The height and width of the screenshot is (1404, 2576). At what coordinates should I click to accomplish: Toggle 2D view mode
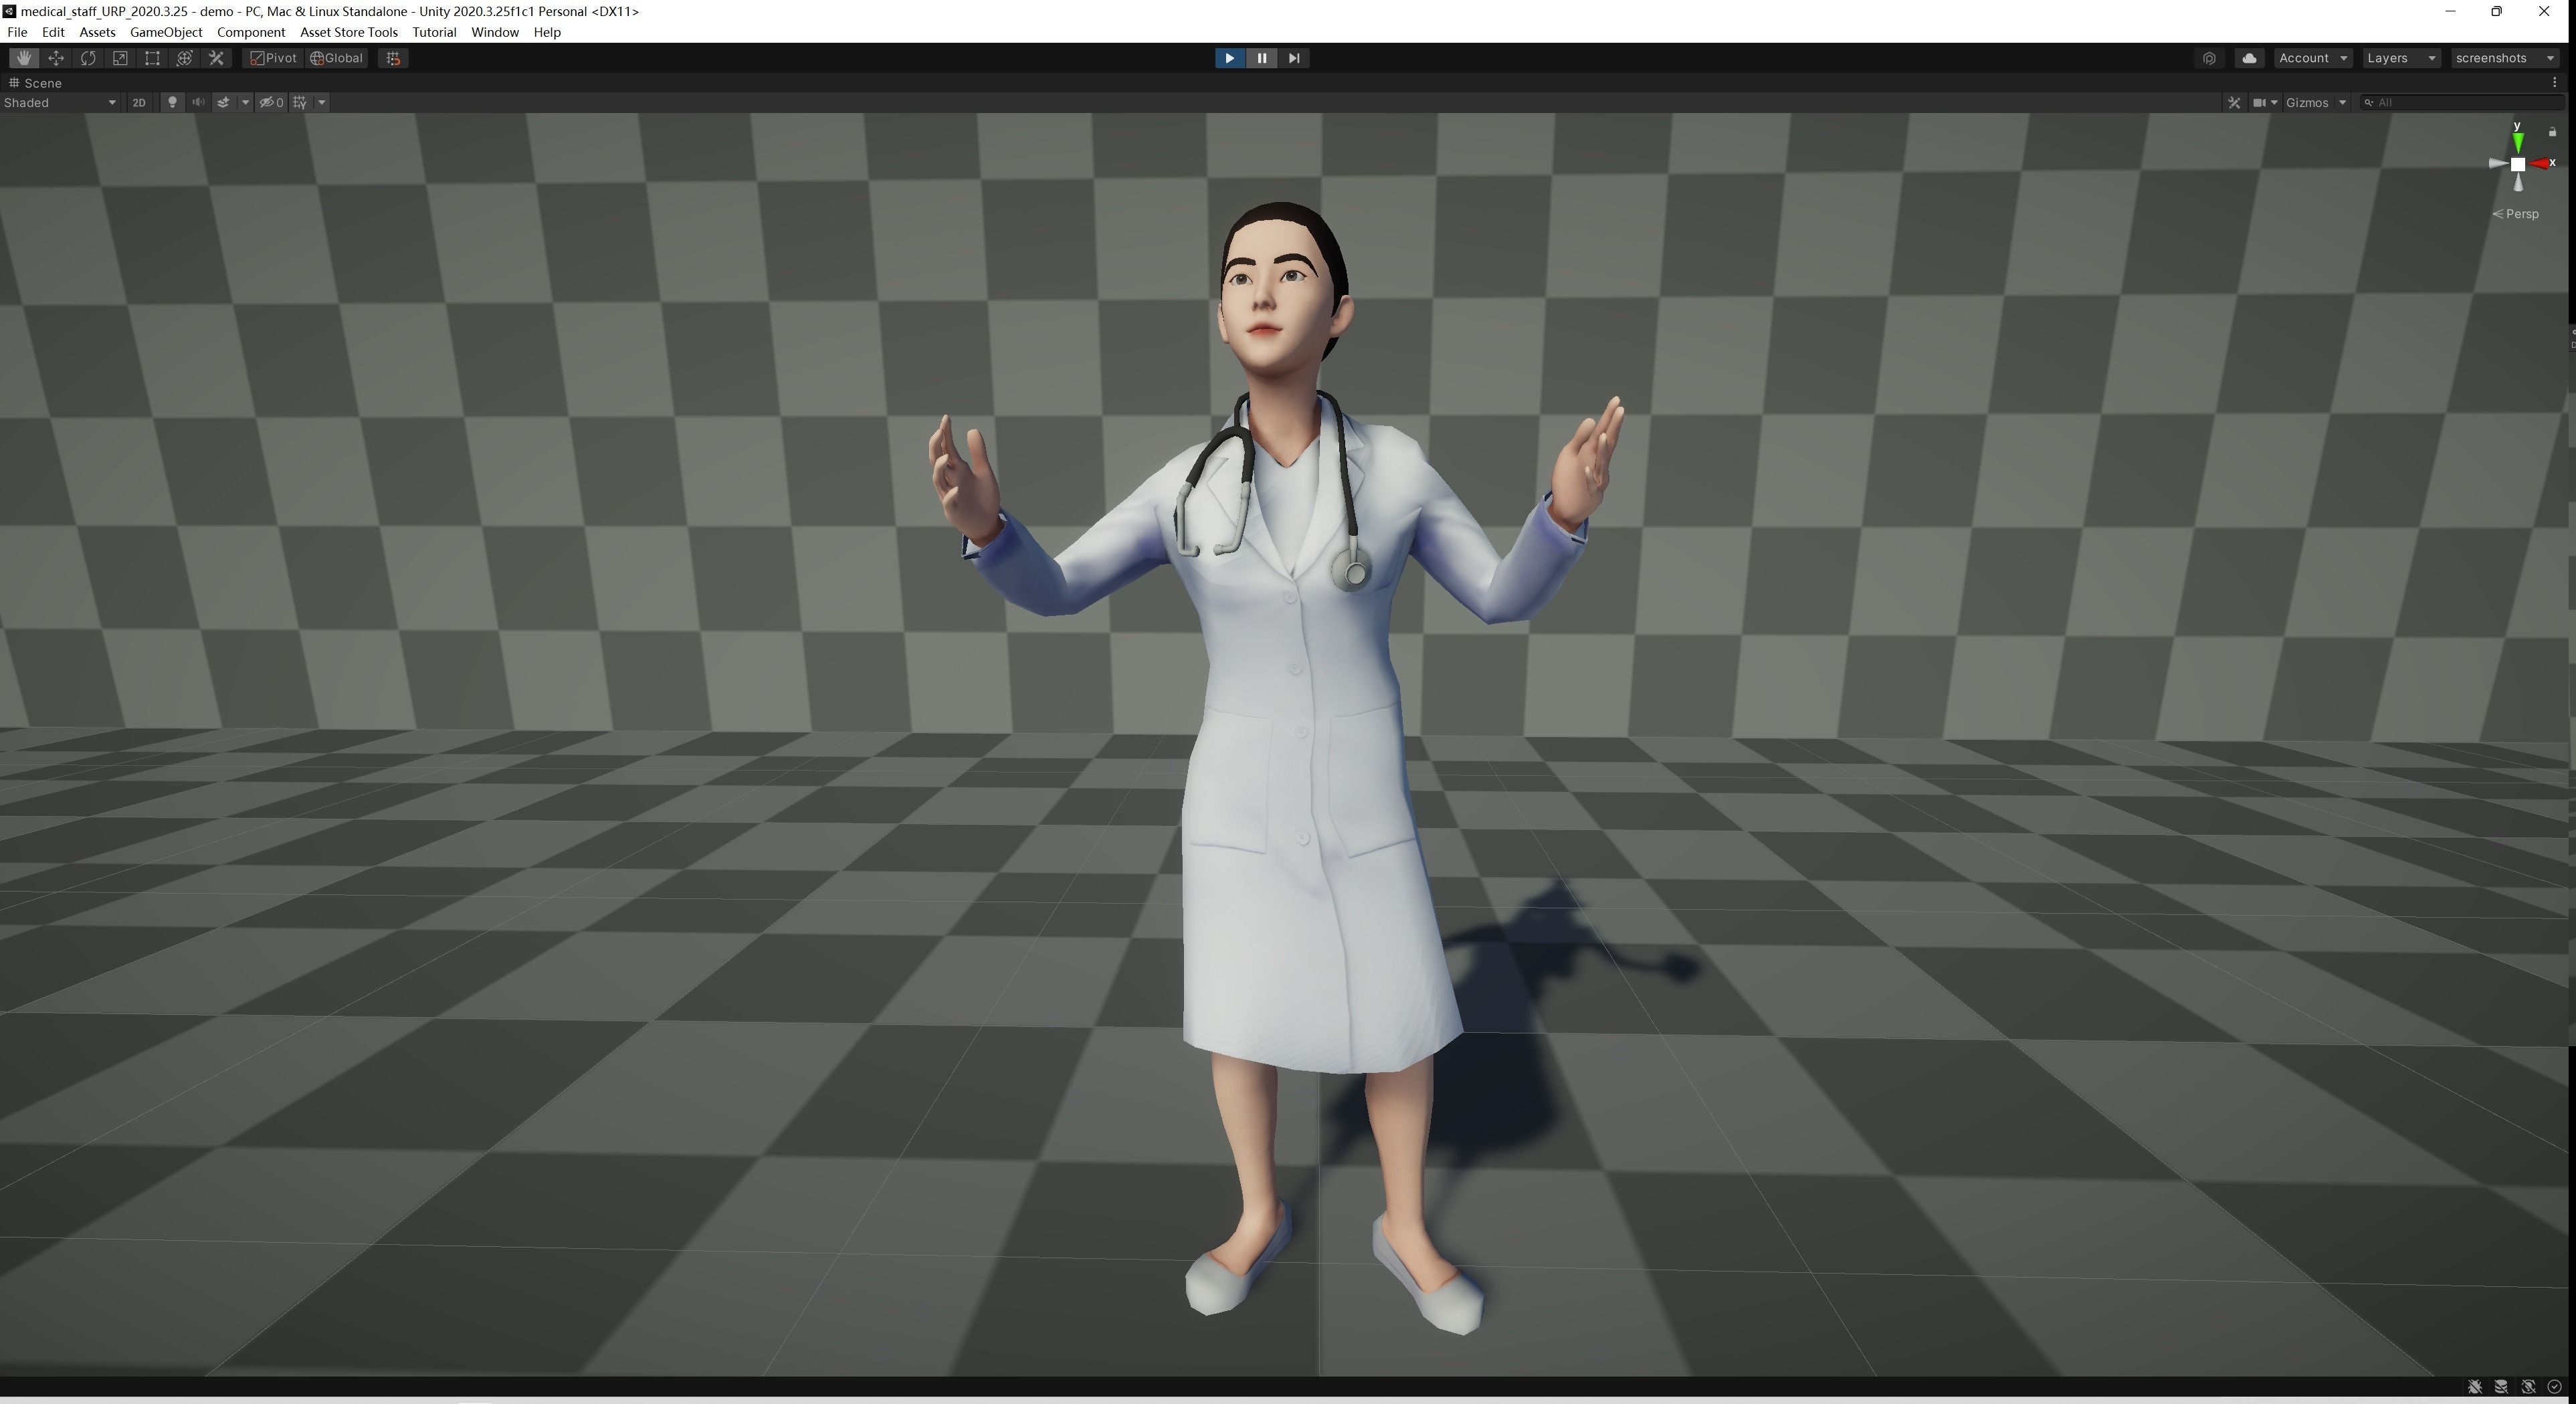click(139, 102)
